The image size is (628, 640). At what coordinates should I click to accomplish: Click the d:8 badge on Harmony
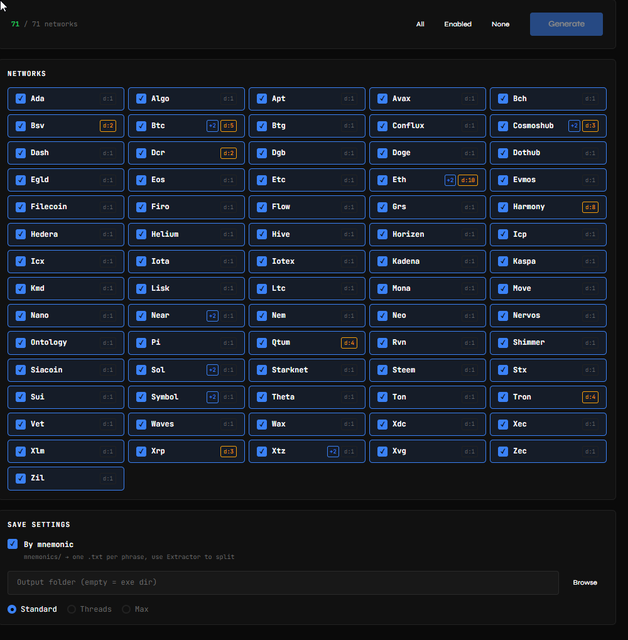coord(590,207)
